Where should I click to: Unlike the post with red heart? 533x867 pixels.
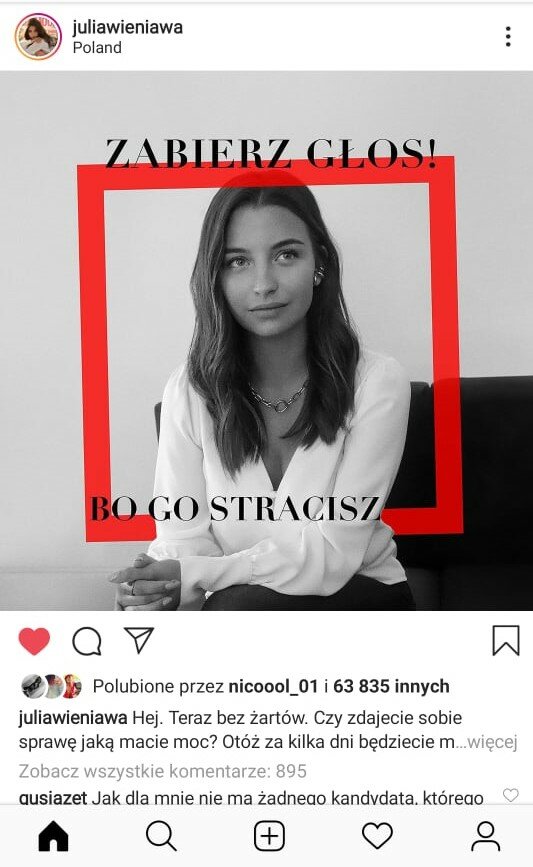(x=34, y=641)
